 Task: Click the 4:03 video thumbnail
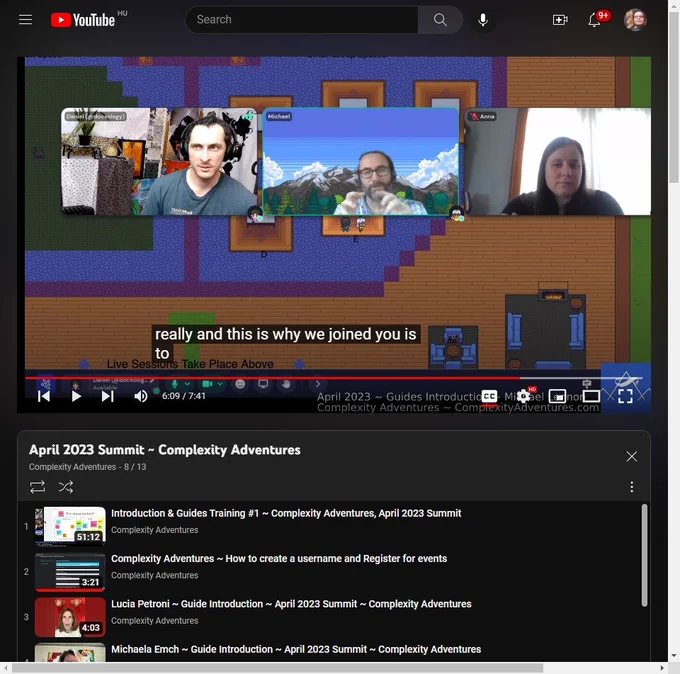70,617
